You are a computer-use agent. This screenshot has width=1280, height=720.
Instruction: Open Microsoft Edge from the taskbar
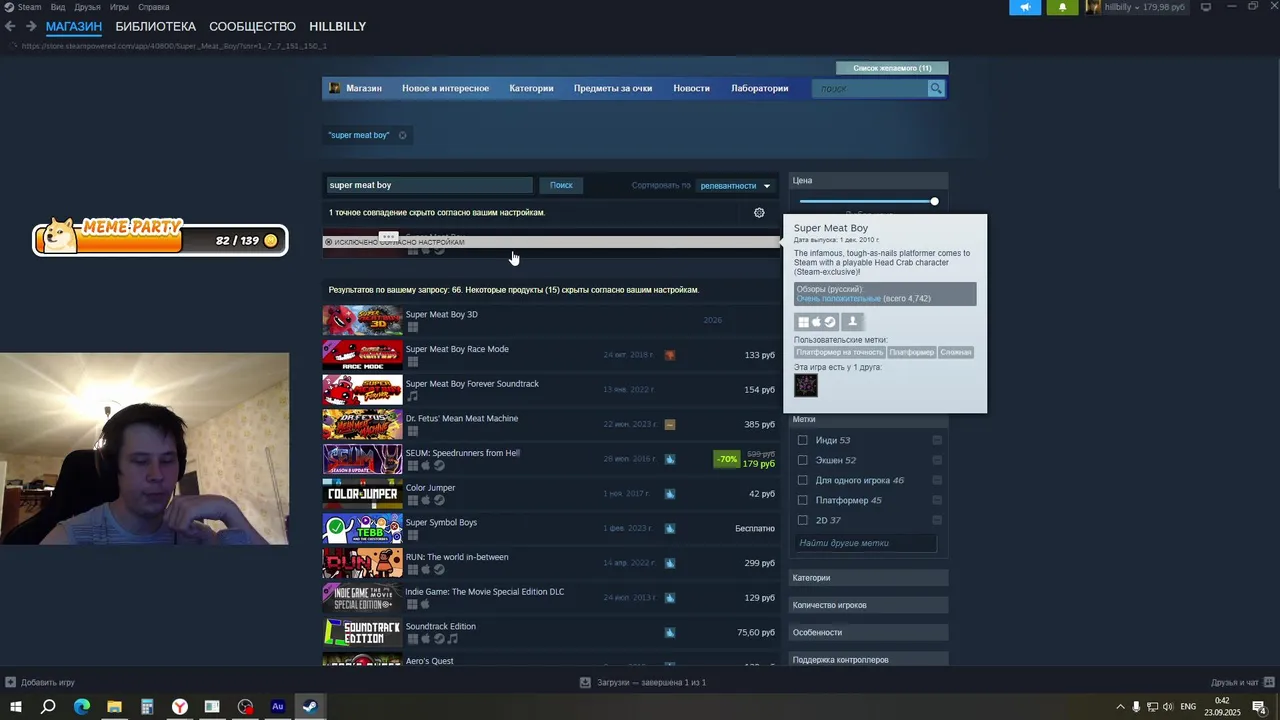click(81, 707)
